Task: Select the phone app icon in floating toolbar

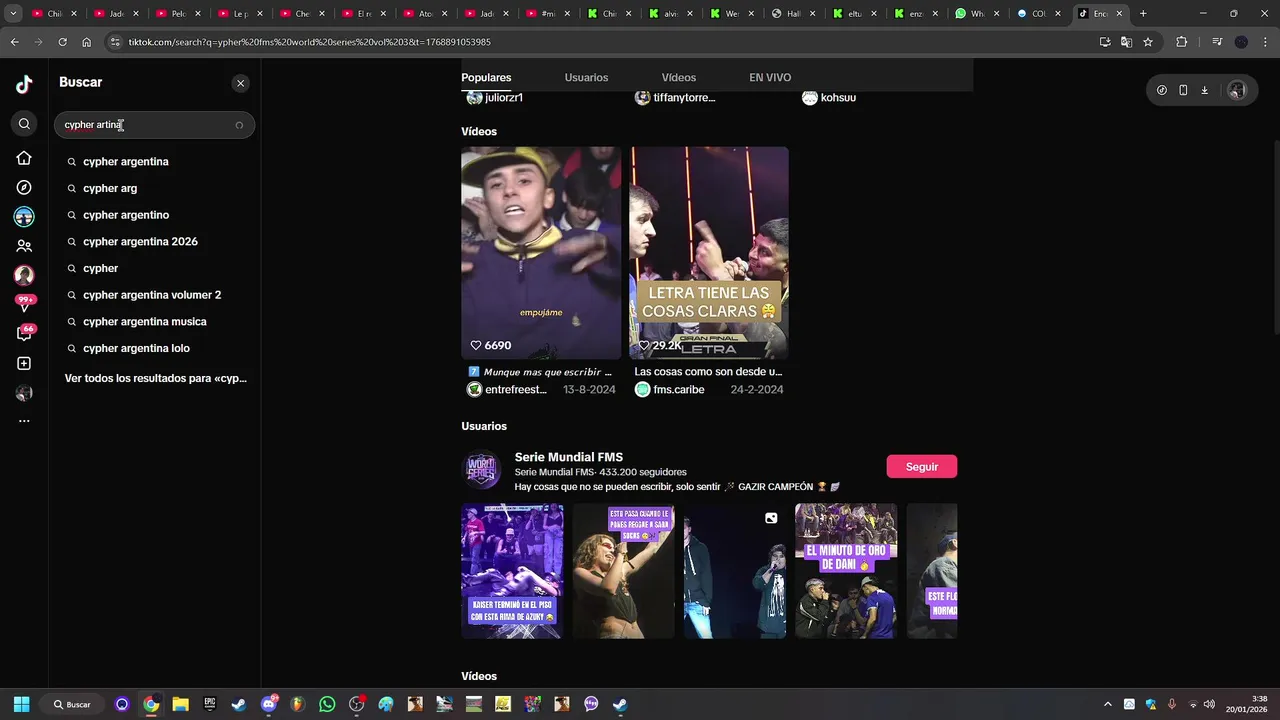Action: coord(1183,90)
